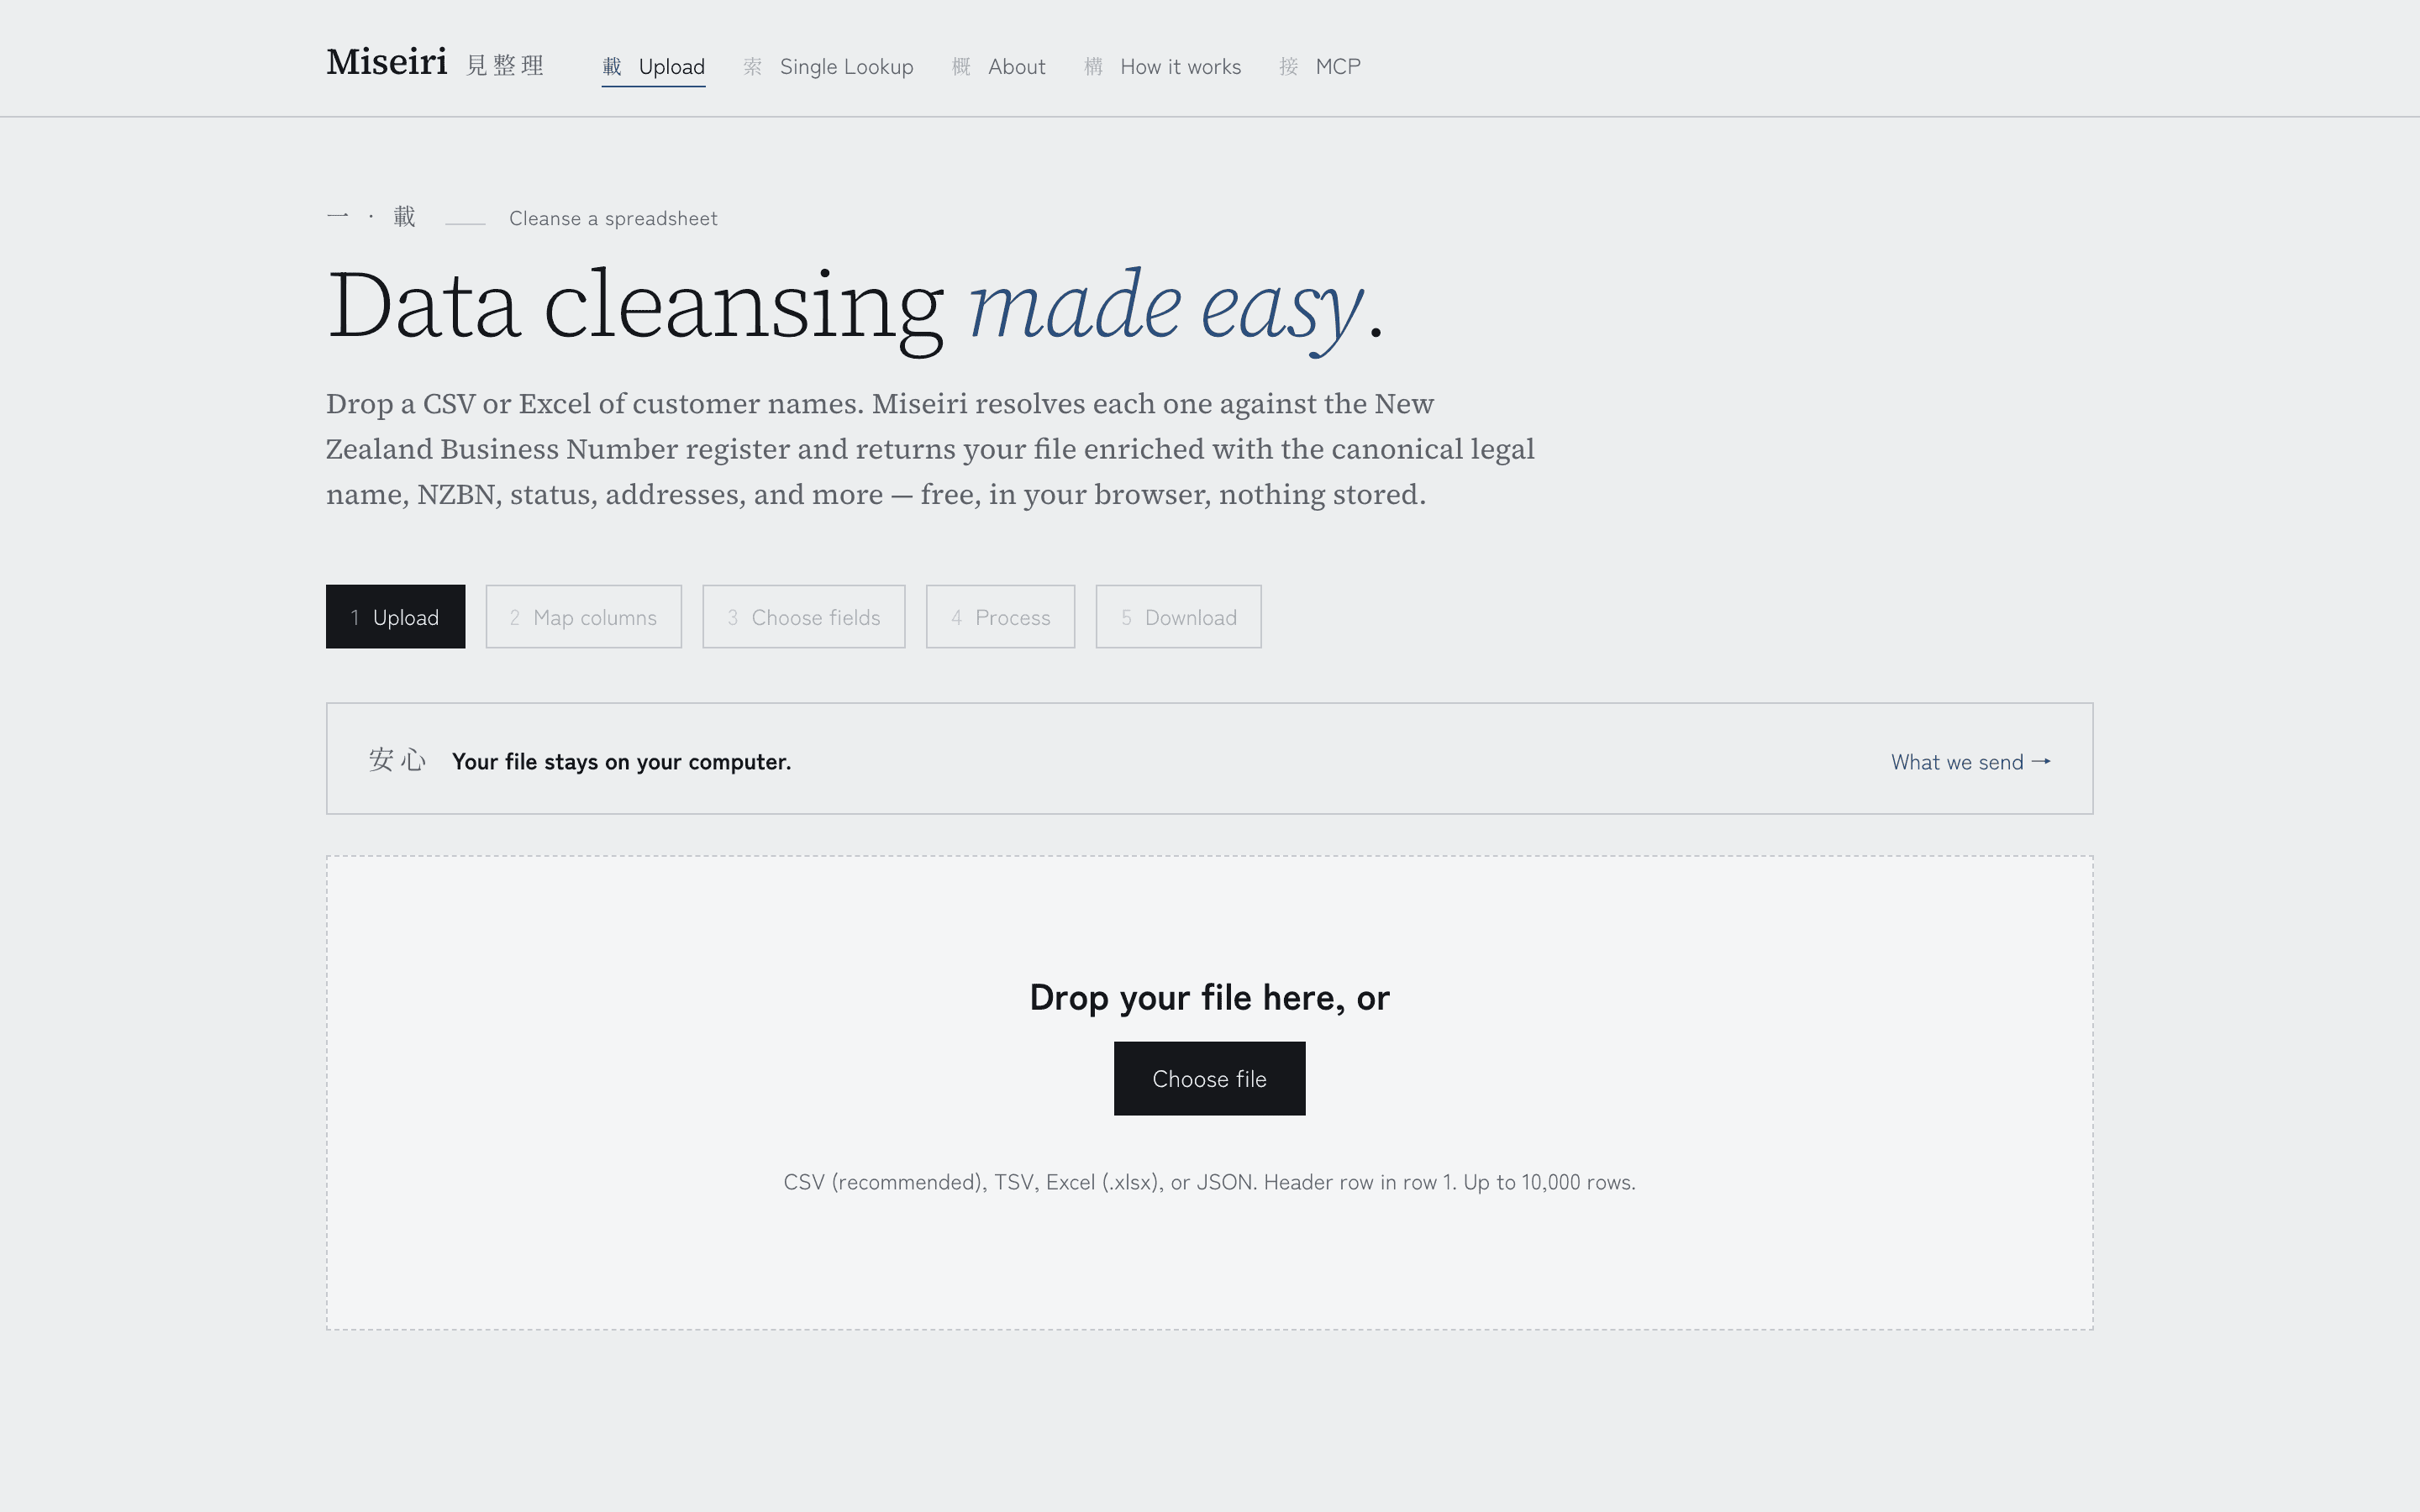Click the Choose file button
Image resolution: width=2420 pixels, height=1512 pixels.
pos(1209,1079)
